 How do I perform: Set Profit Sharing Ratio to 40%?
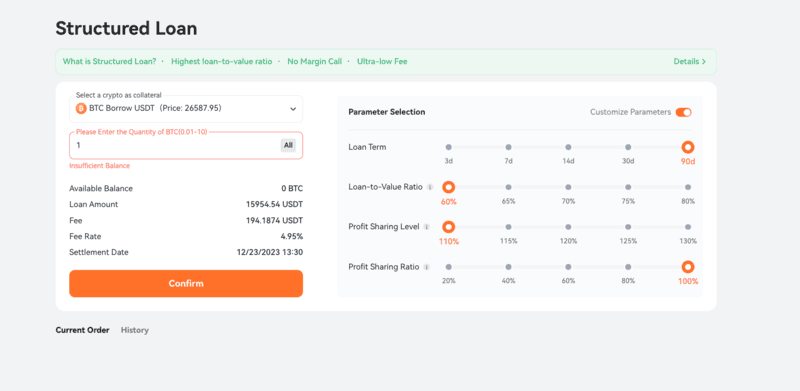tap(508, 267)
